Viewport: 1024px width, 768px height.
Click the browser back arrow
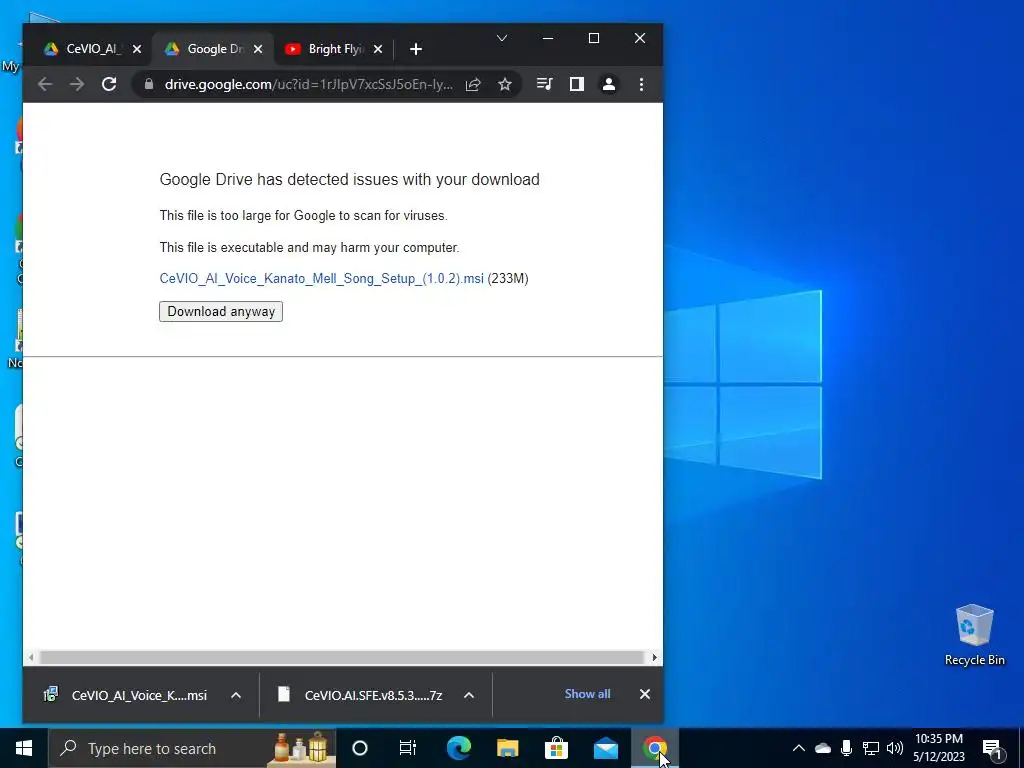44,84
